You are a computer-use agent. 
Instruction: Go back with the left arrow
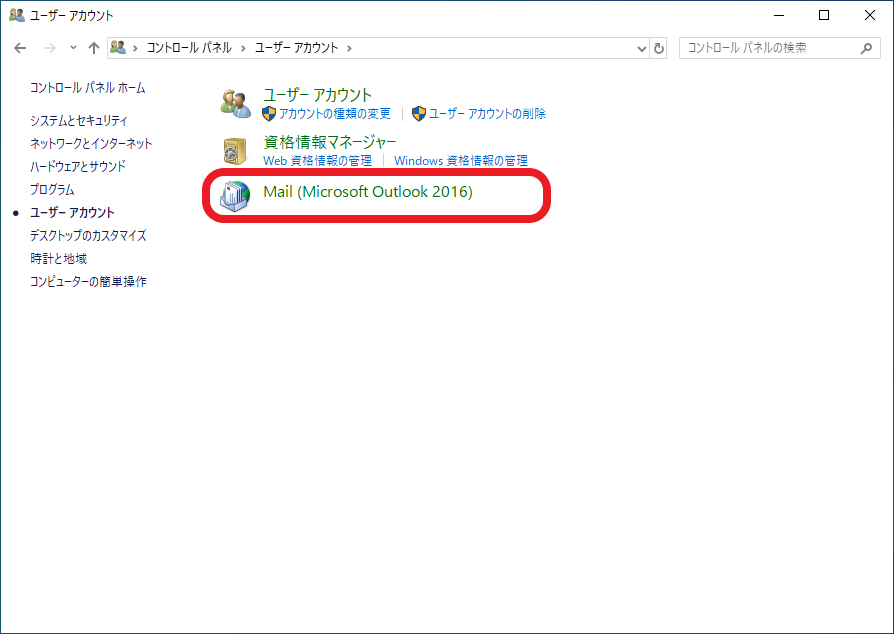point(20,48)
